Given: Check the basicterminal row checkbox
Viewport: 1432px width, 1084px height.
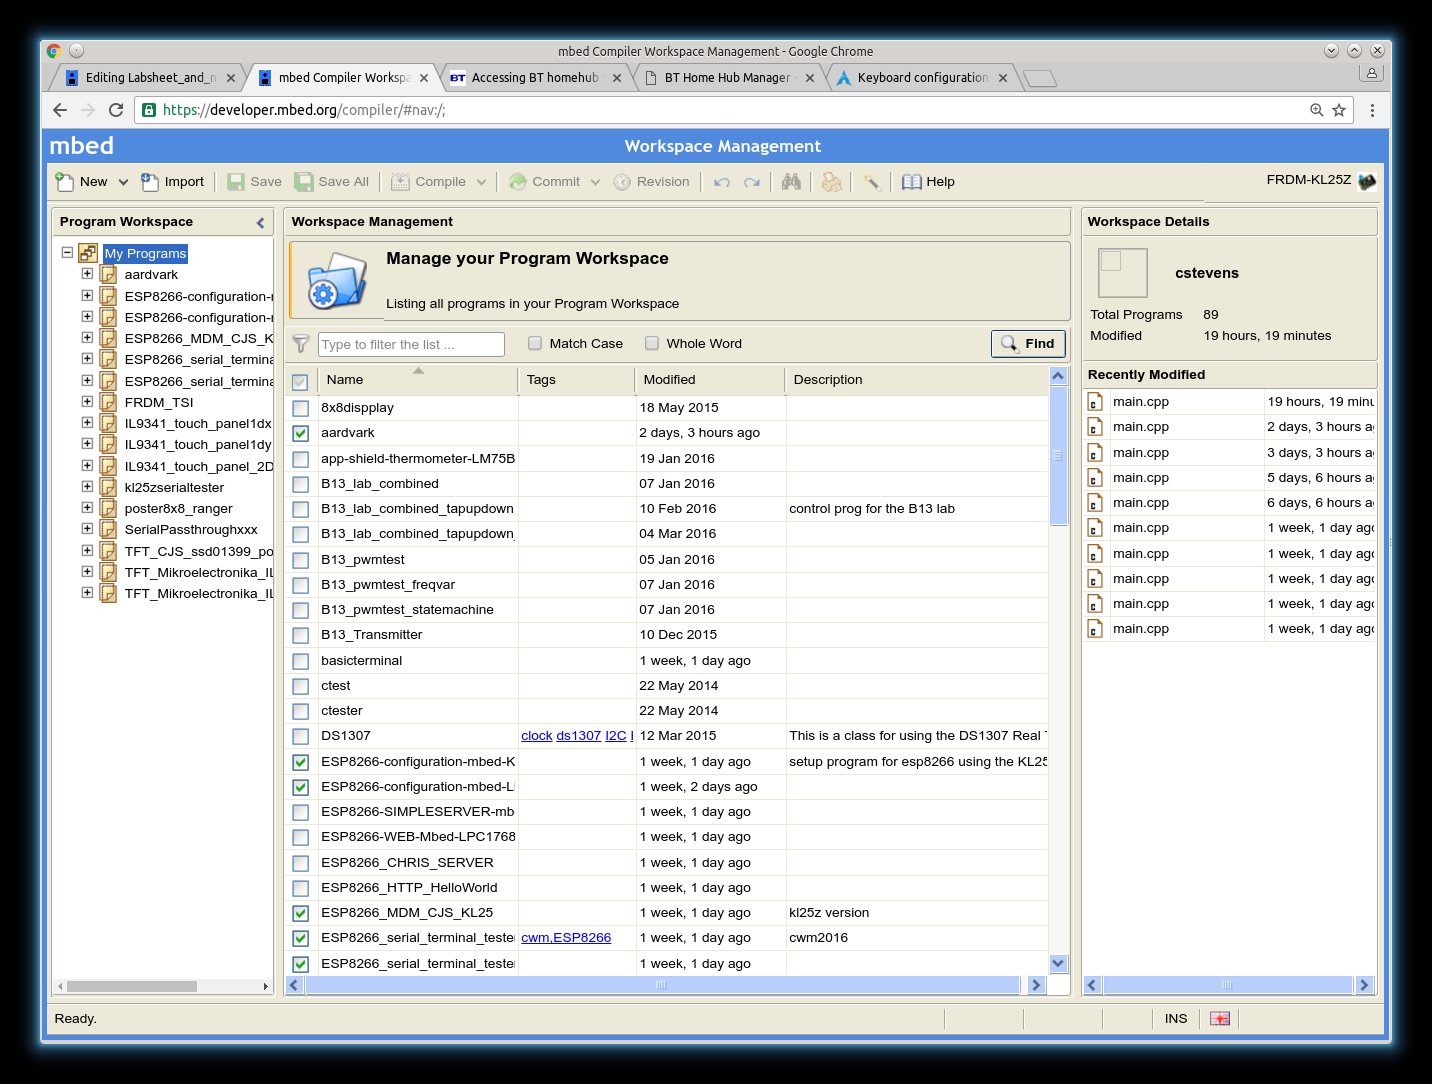Looking at the screenshot, I should coord(300,661).
